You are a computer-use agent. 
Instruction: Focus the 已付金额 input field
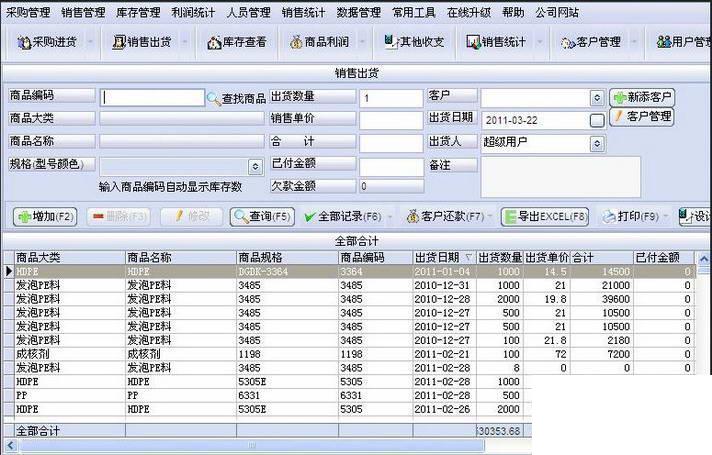click(x=391, y=167)
